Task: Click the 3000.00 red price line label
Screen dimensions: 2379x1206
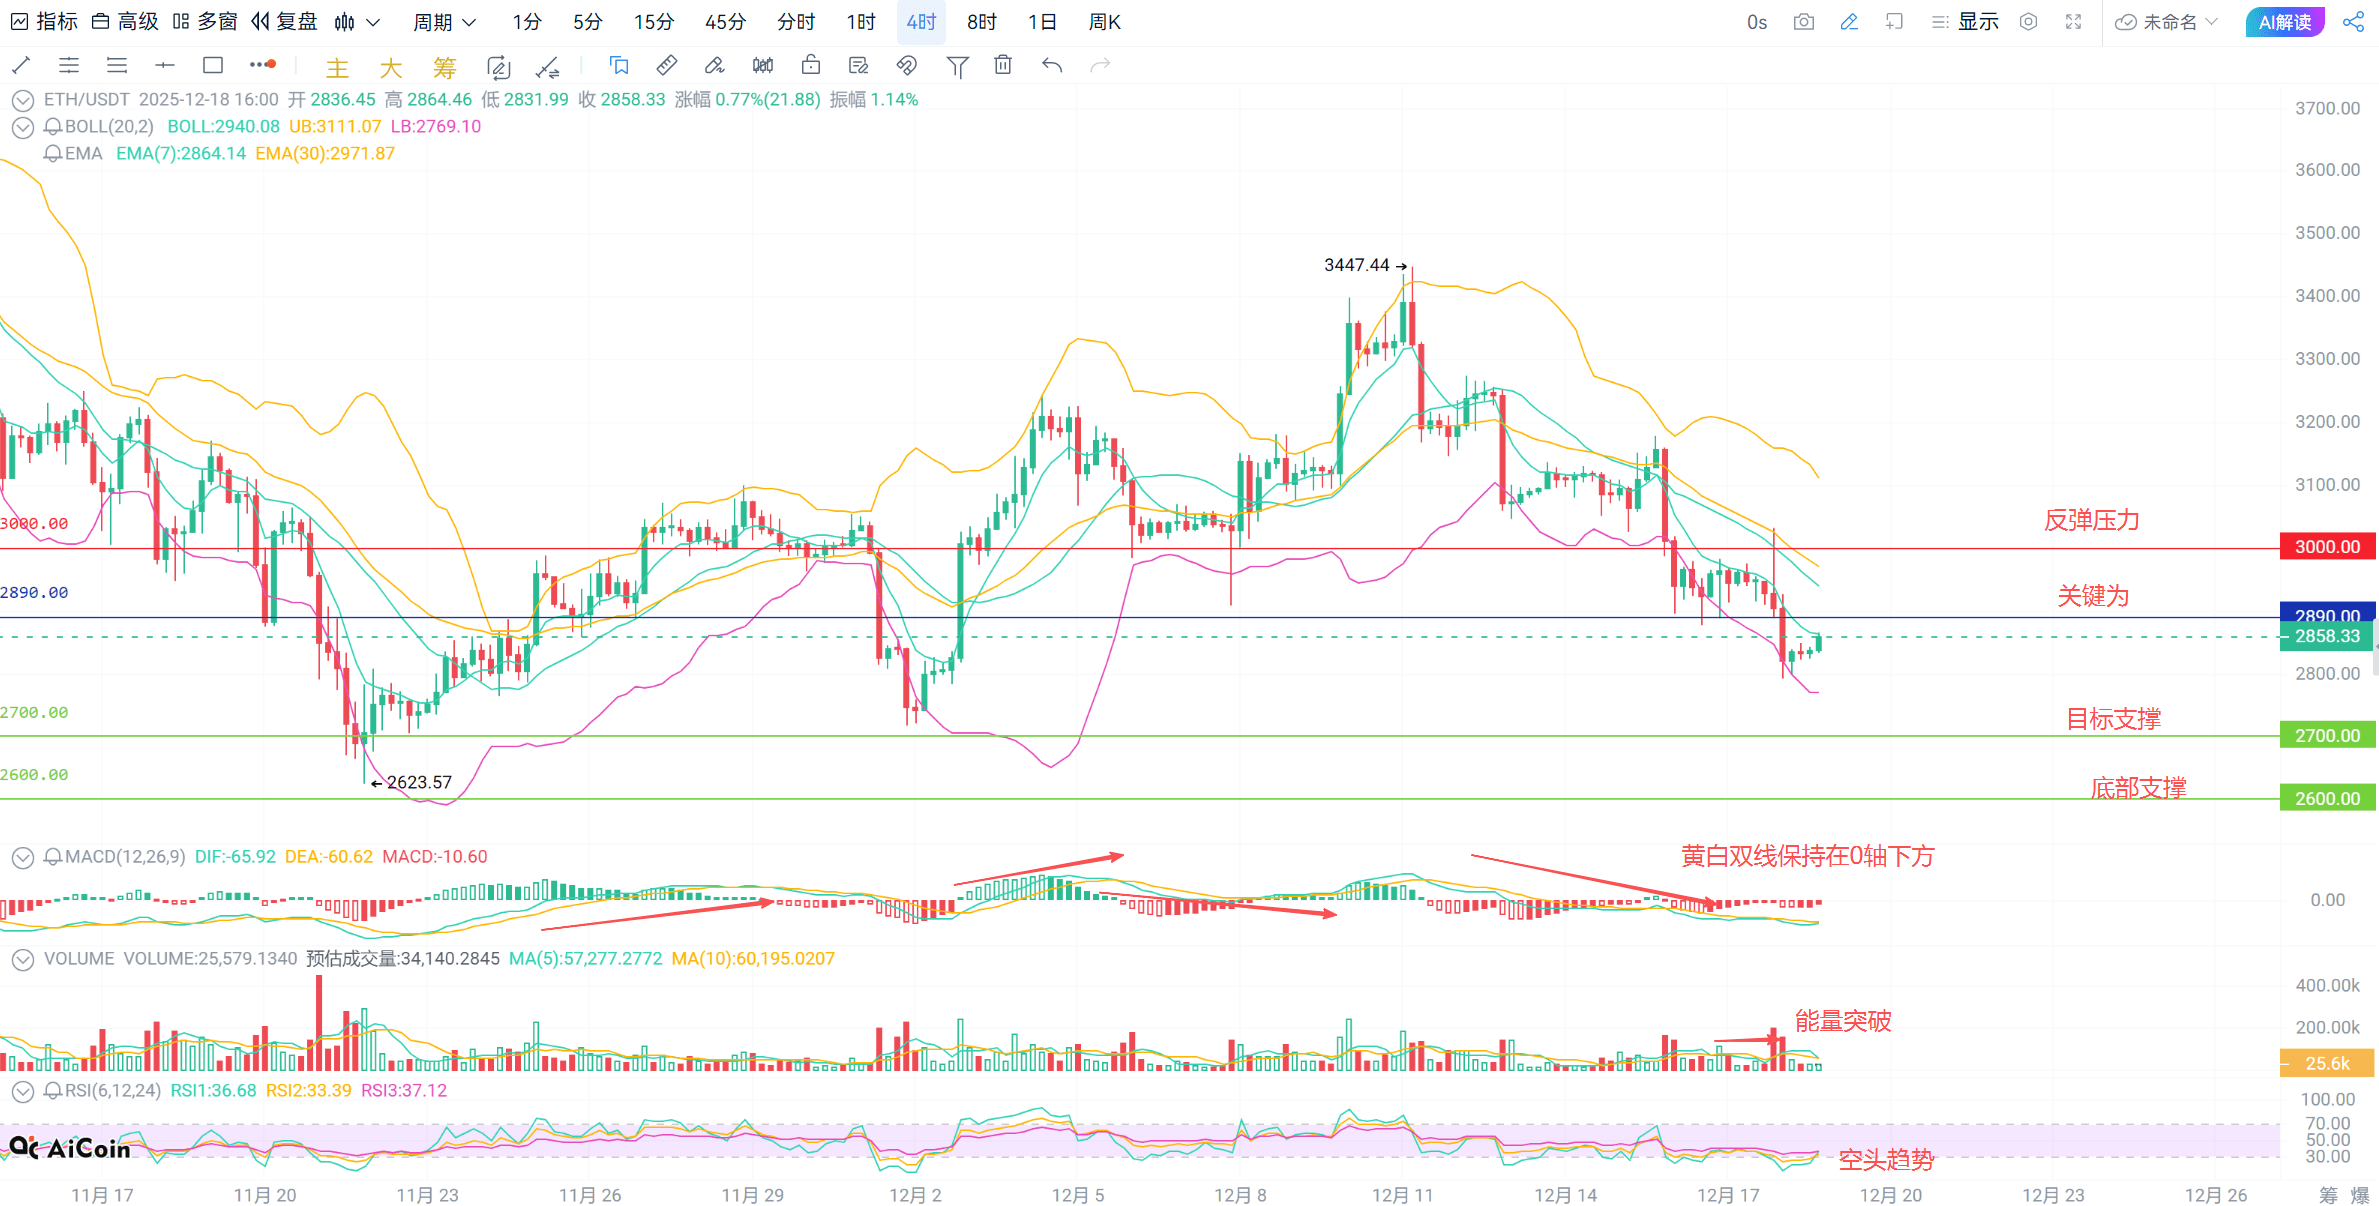Action: tap(2326, 547)
